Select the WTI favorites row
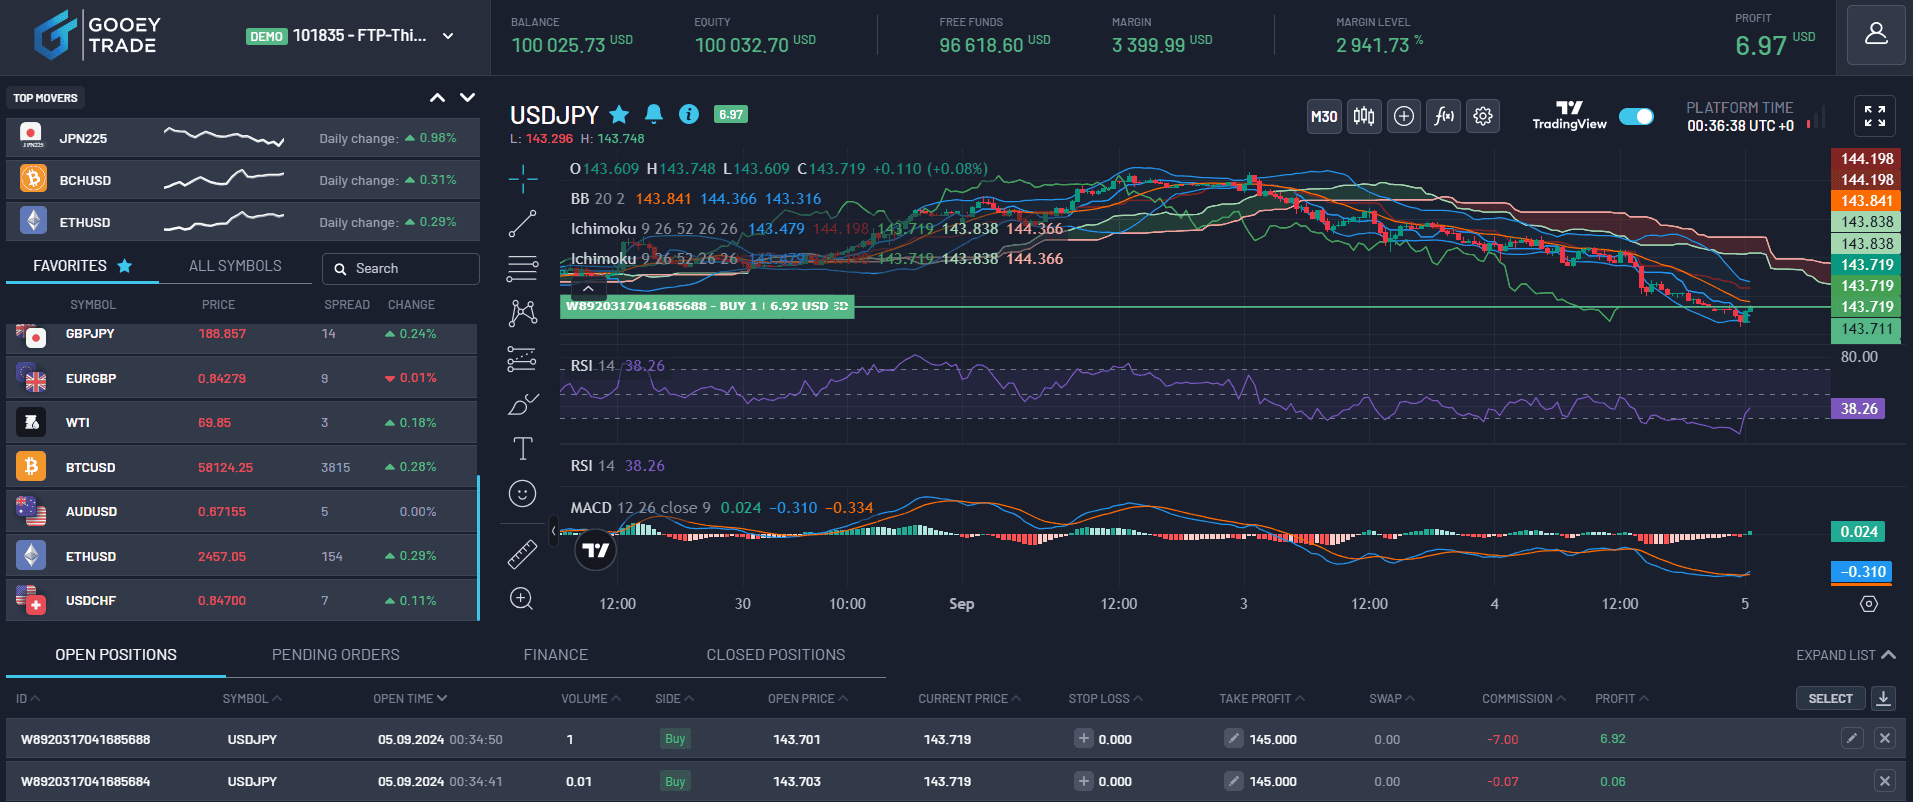1913x802 pixels. tap(242, 423)
